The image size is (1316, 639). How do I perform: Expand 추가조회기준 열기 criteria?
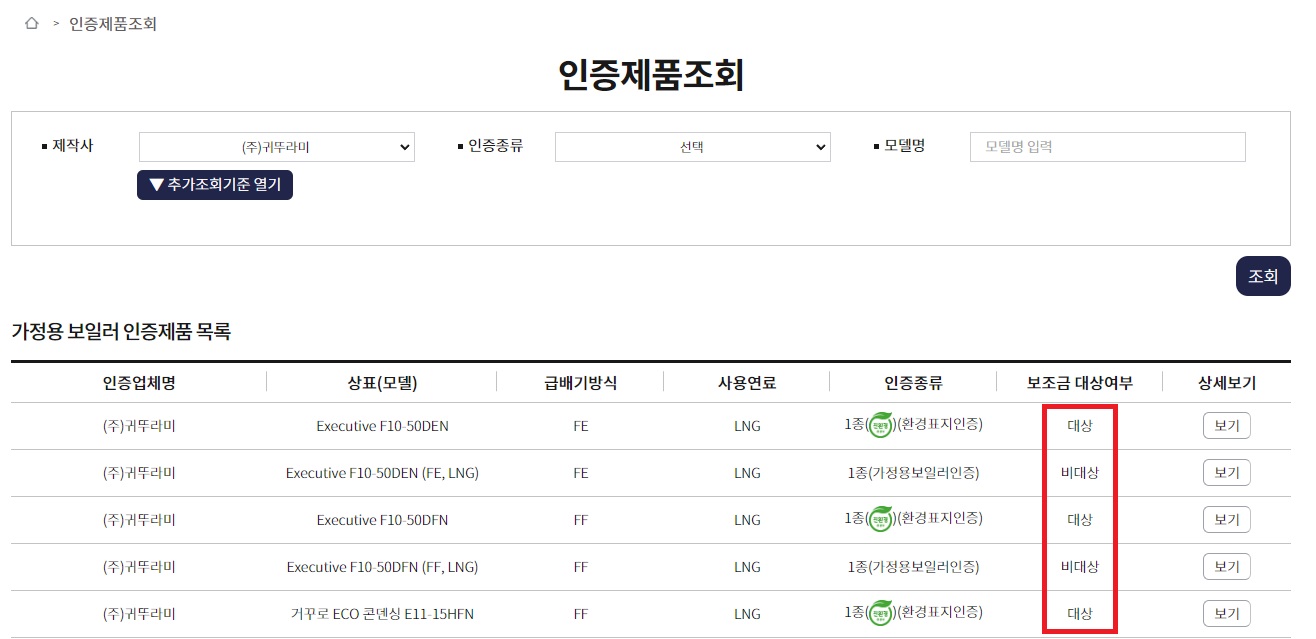click(x=215, y=185)
